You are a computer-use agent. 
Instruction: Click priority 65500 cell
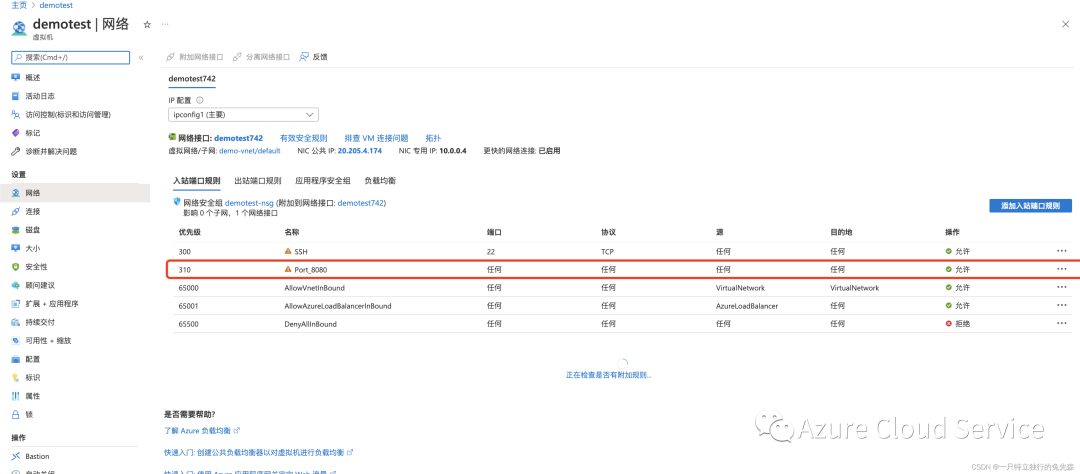click(189, 324)
